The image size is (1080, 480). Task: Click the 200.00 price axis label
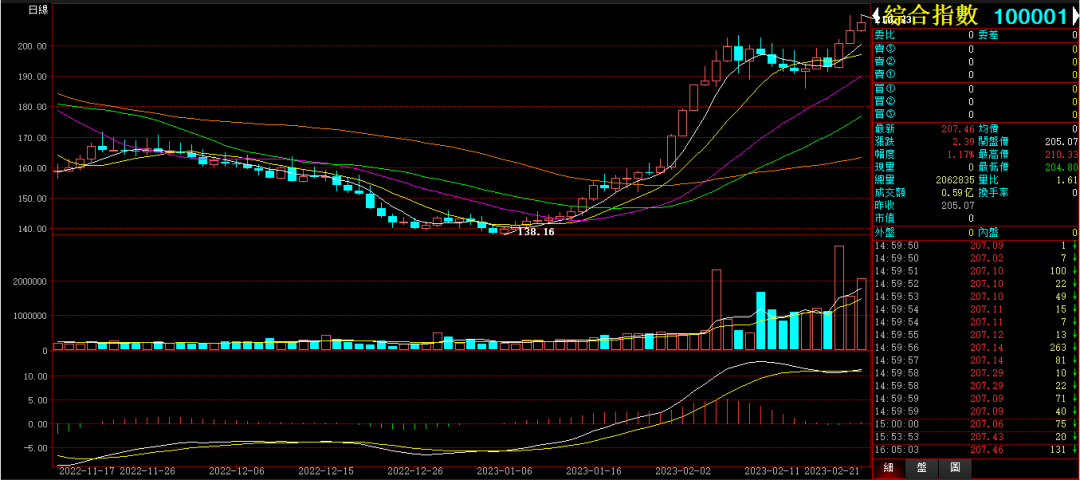pos(32,46)
